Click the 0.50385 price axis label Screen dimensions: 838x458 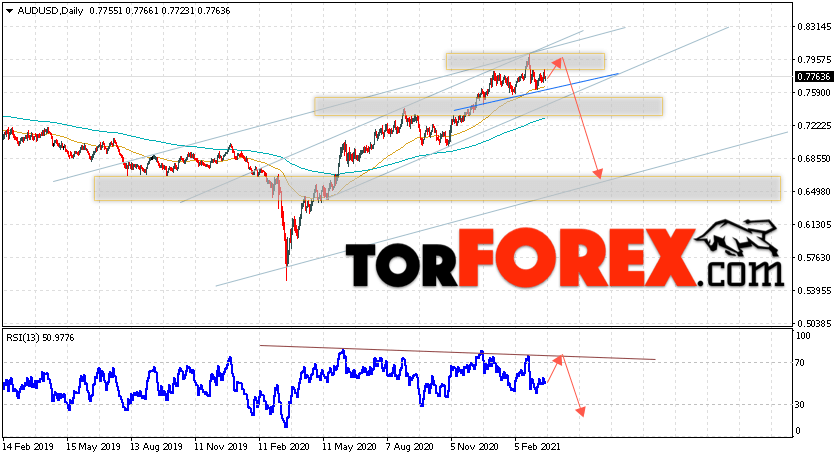click(x=814, y=323)
